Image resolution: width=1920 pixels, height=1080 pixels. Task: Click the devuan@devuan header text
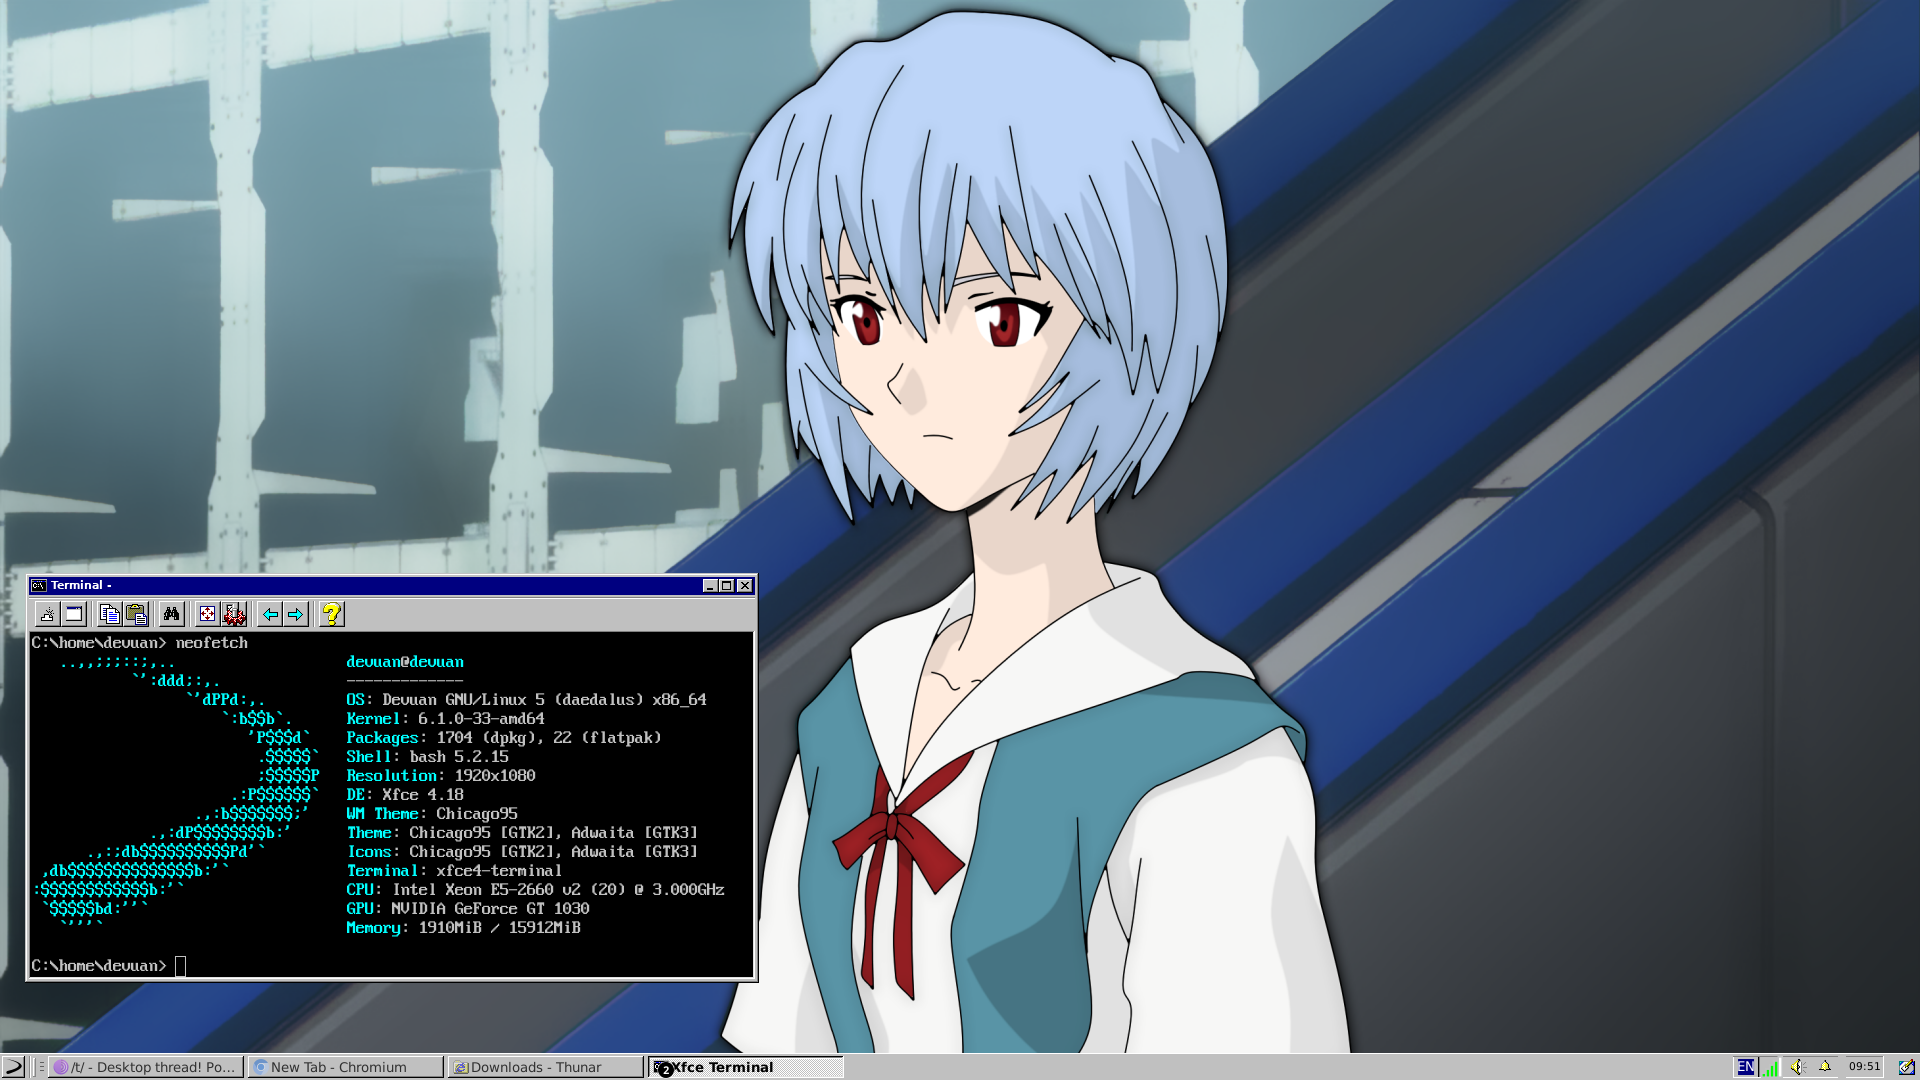(x=405, y=662)
